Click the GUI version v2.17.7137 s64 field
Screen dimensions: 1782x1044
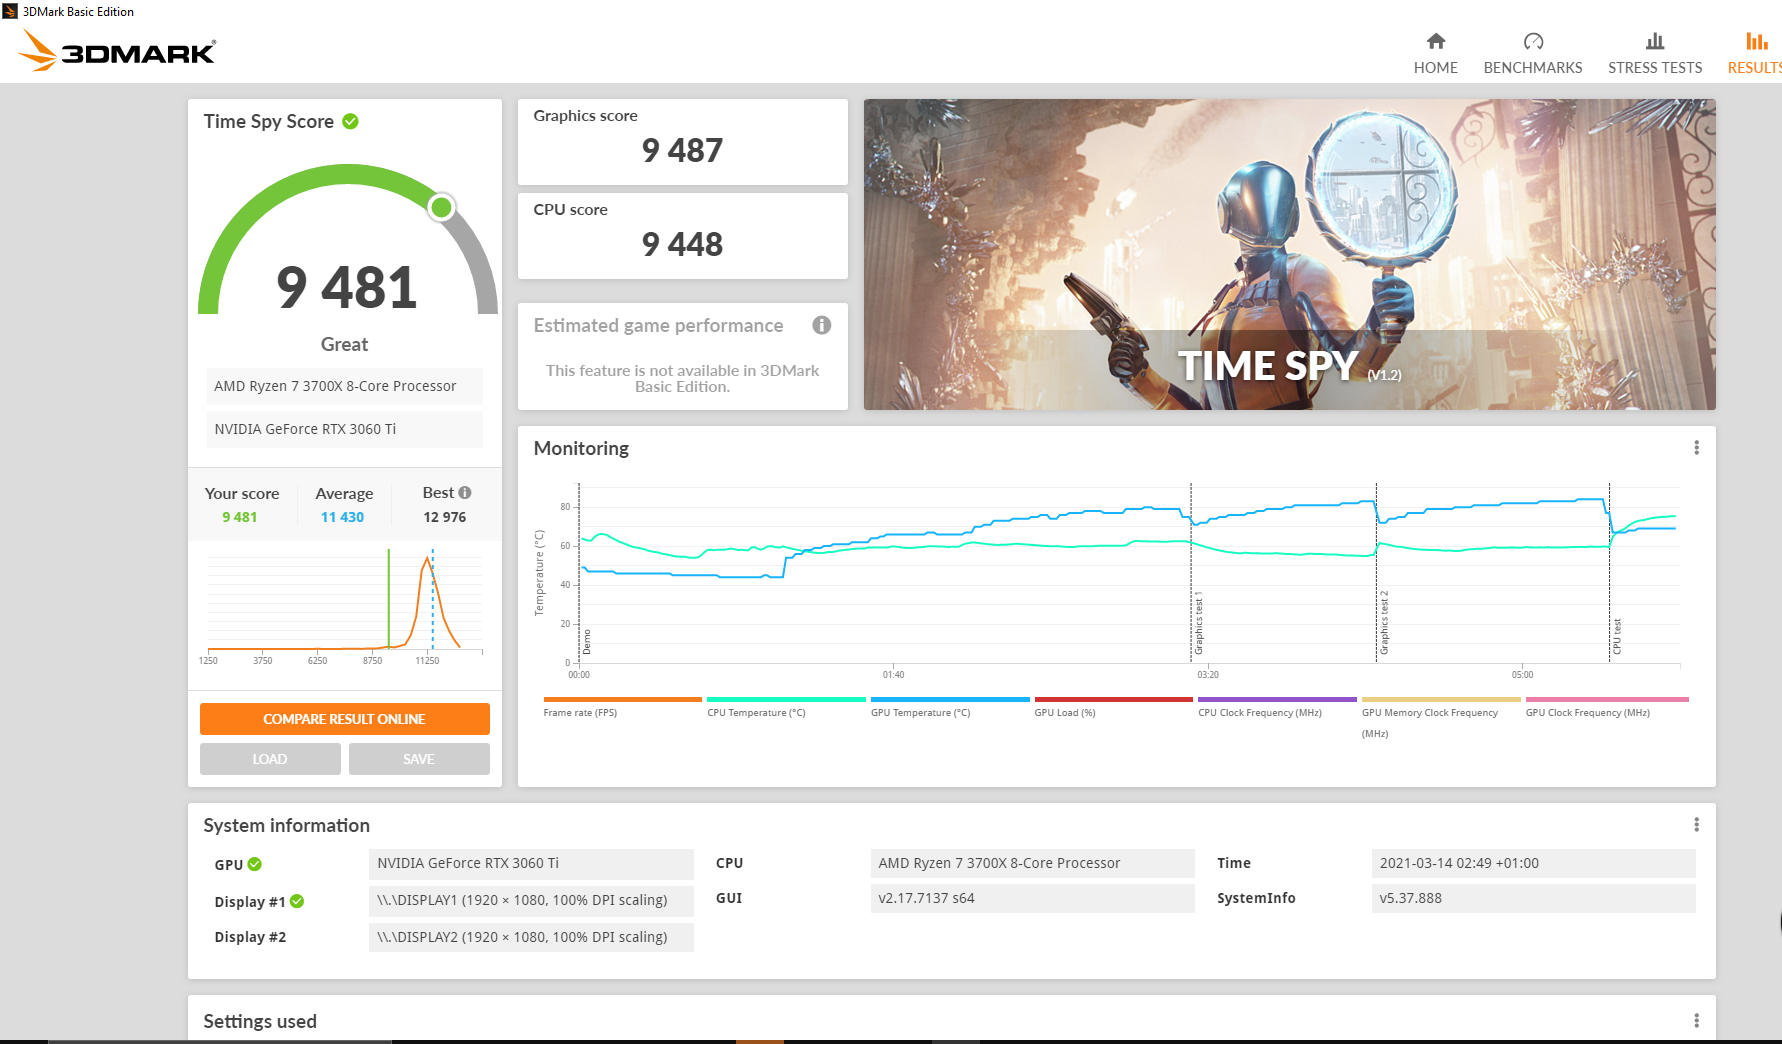tap(1033, 898)
